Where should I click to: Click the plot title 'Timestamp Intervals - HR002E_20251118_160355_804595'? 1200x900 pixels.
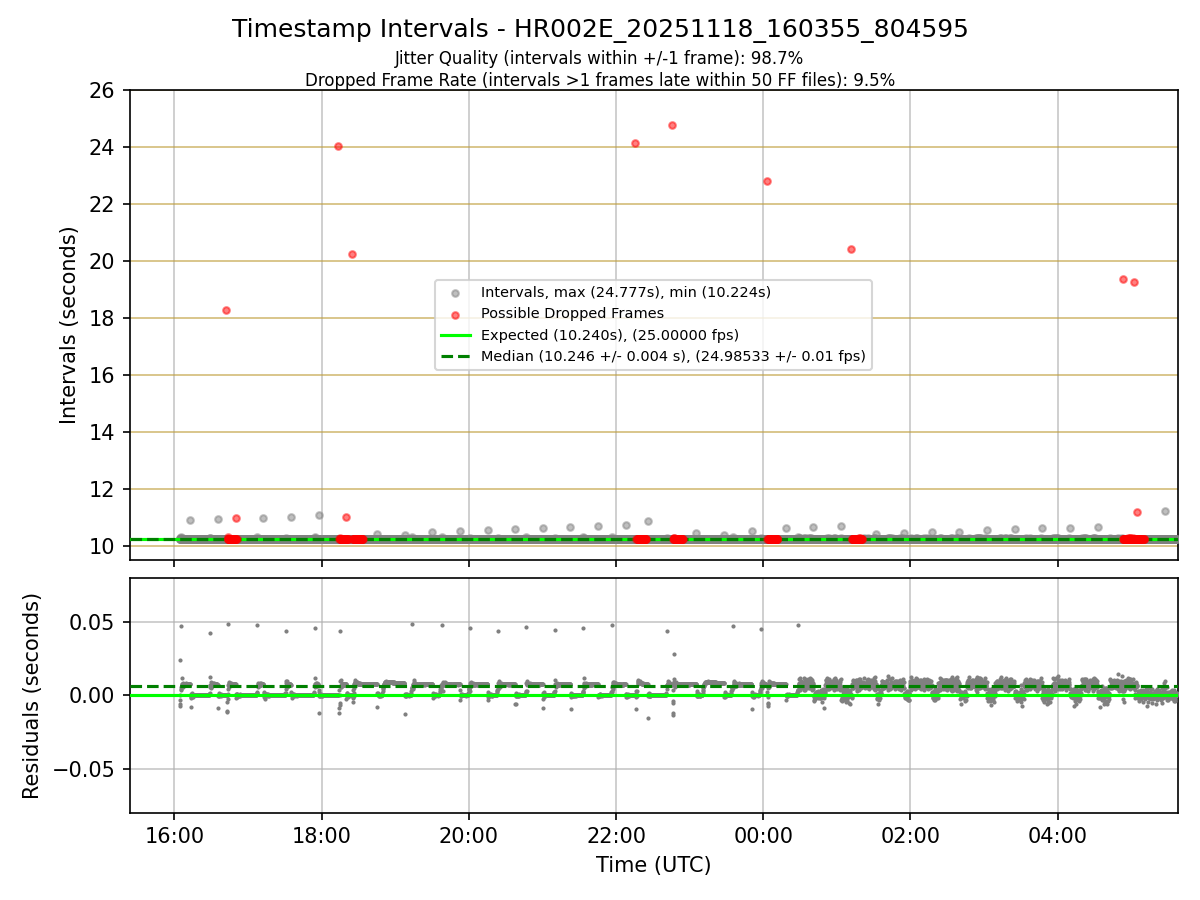600,29
